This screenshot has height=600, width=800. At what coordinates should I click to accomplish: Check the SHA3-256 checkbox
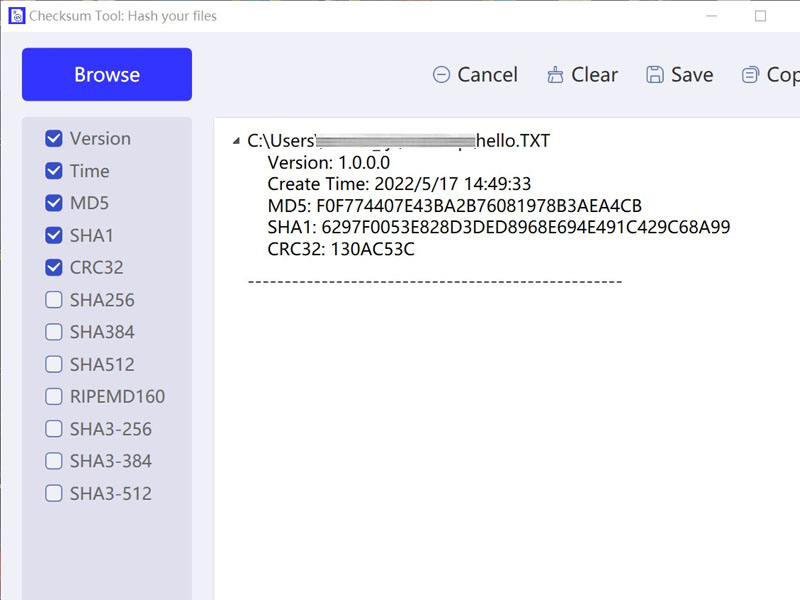[54, 429]
